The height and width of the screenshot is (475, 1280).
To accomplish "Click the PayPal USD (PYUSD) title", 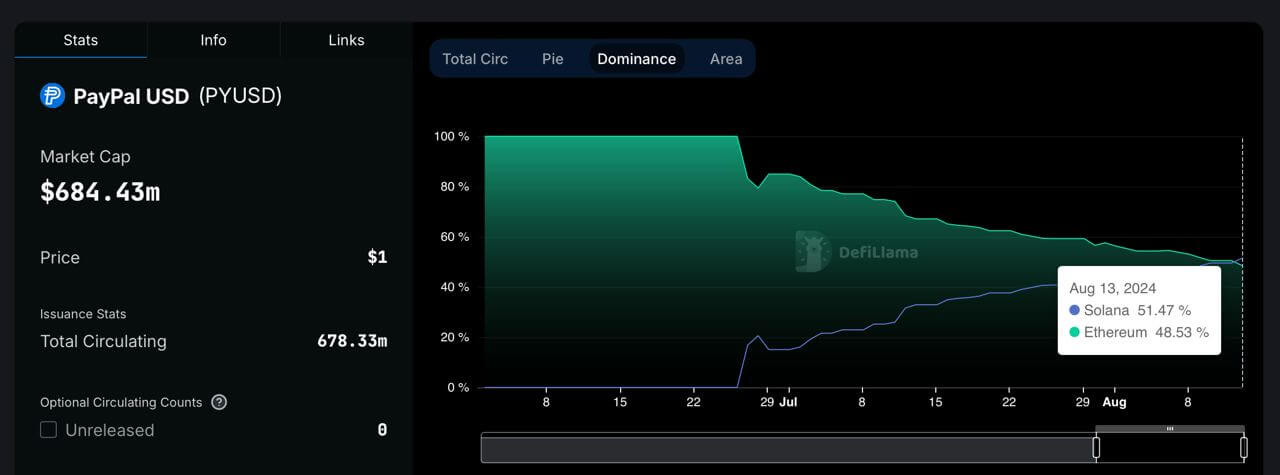I will click(178, 96).
